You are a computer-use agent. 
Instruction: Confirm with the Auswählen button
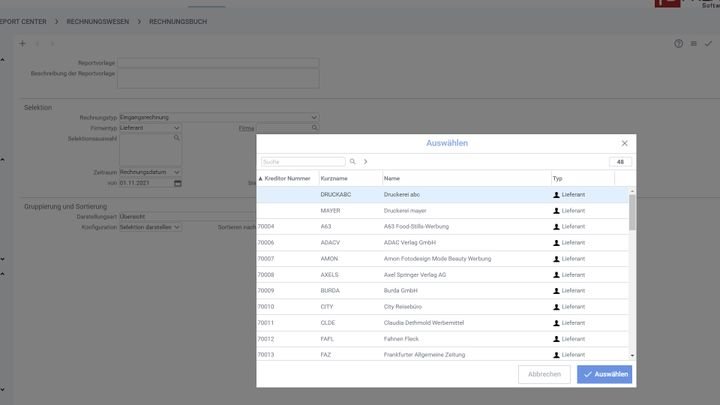[604, 374]
